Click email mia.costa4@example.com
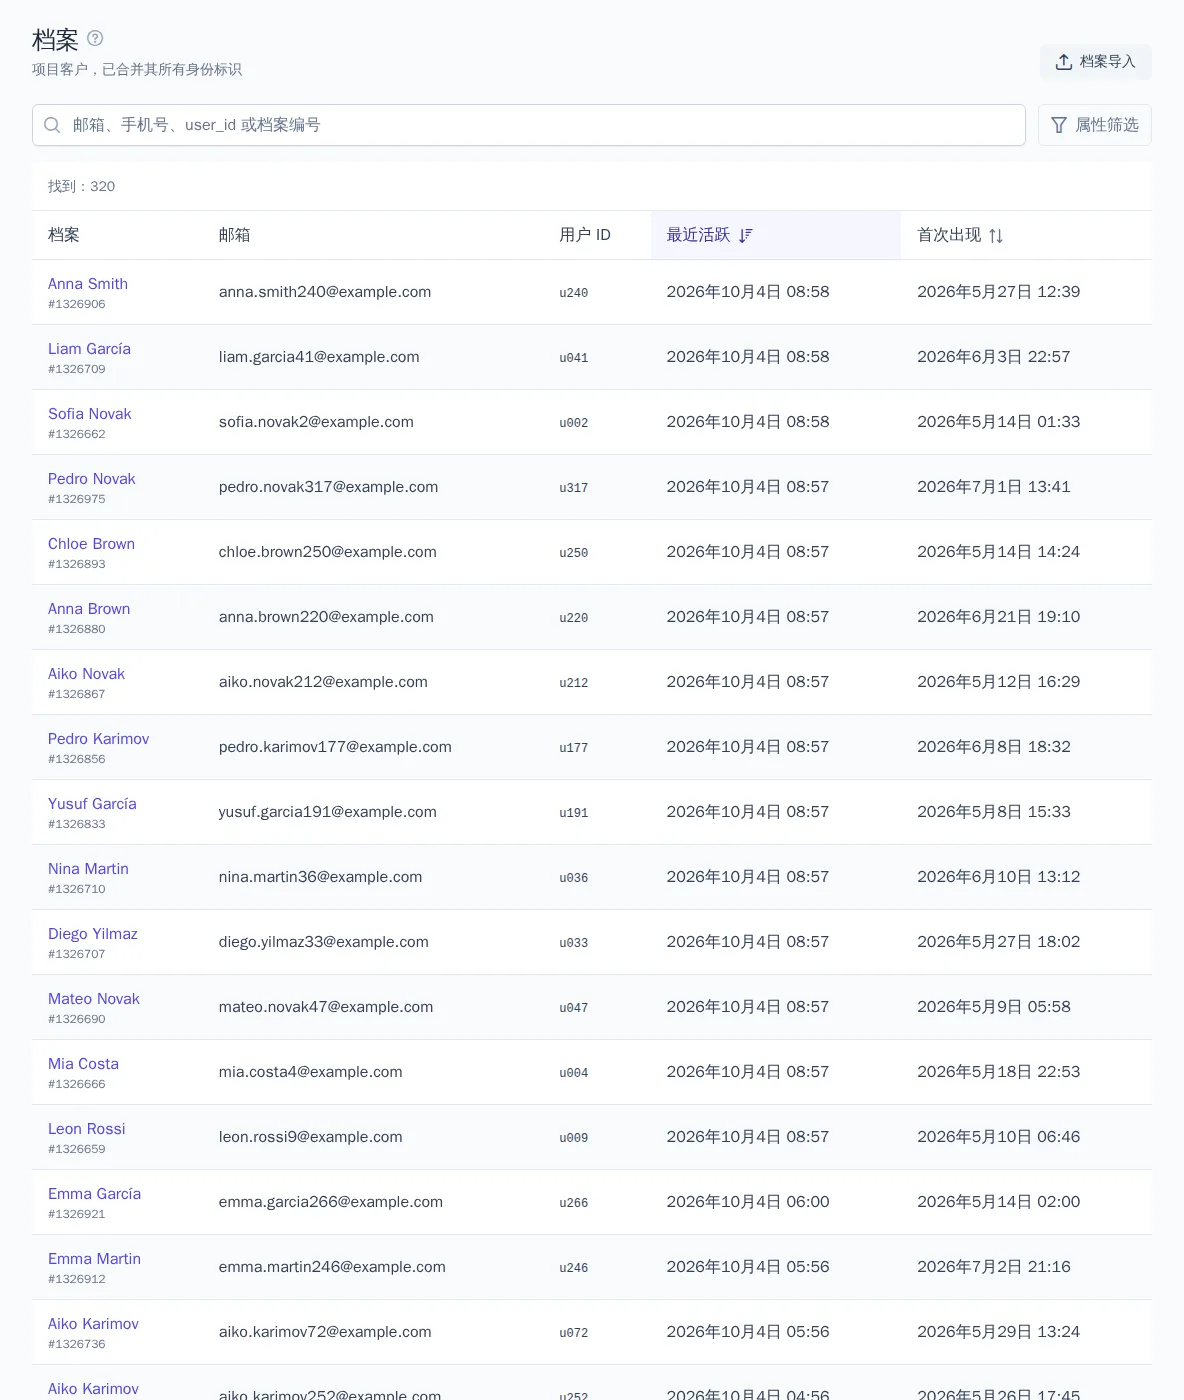The width and height of the screenshot is (1184, 1400). [311, 1072]
